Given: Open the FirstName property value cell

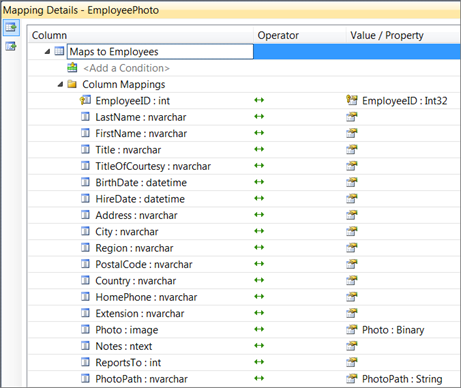Looking at the screenshot, I should pos(403,133).
